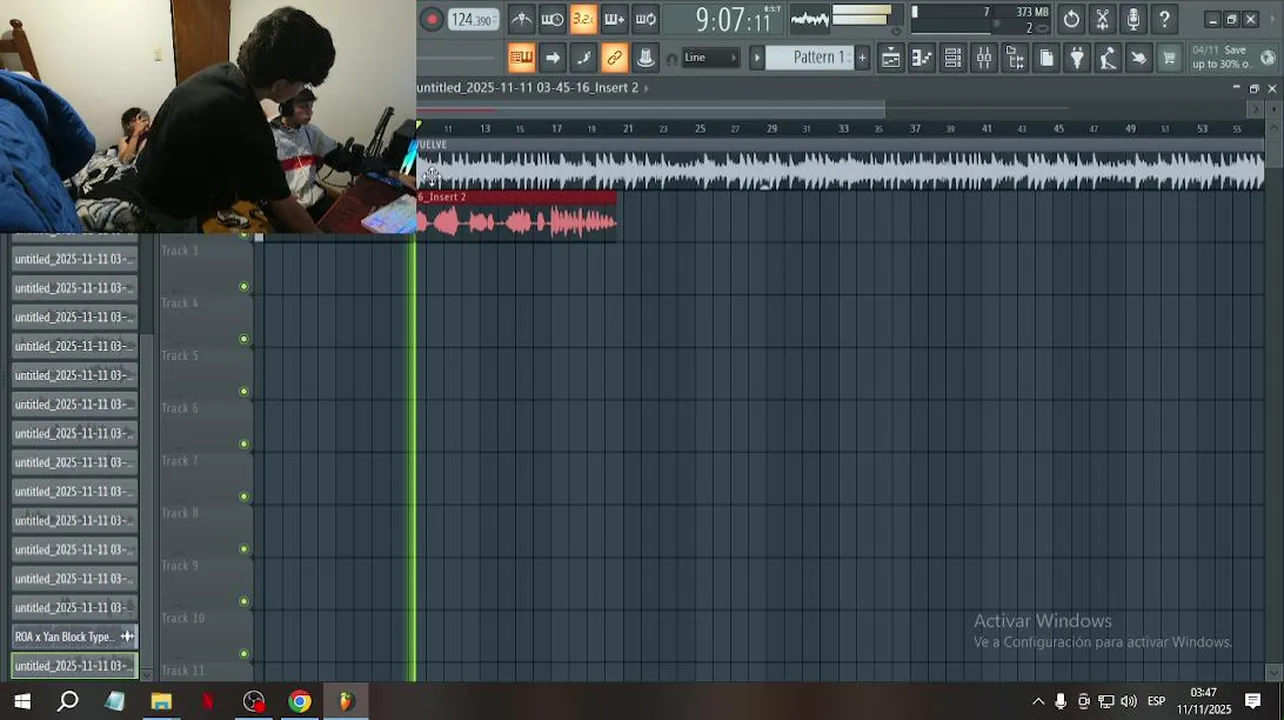This screenshot has height=720, width=1284.
Task: Click the arrow left of Pattern 1
Action: 757,58
